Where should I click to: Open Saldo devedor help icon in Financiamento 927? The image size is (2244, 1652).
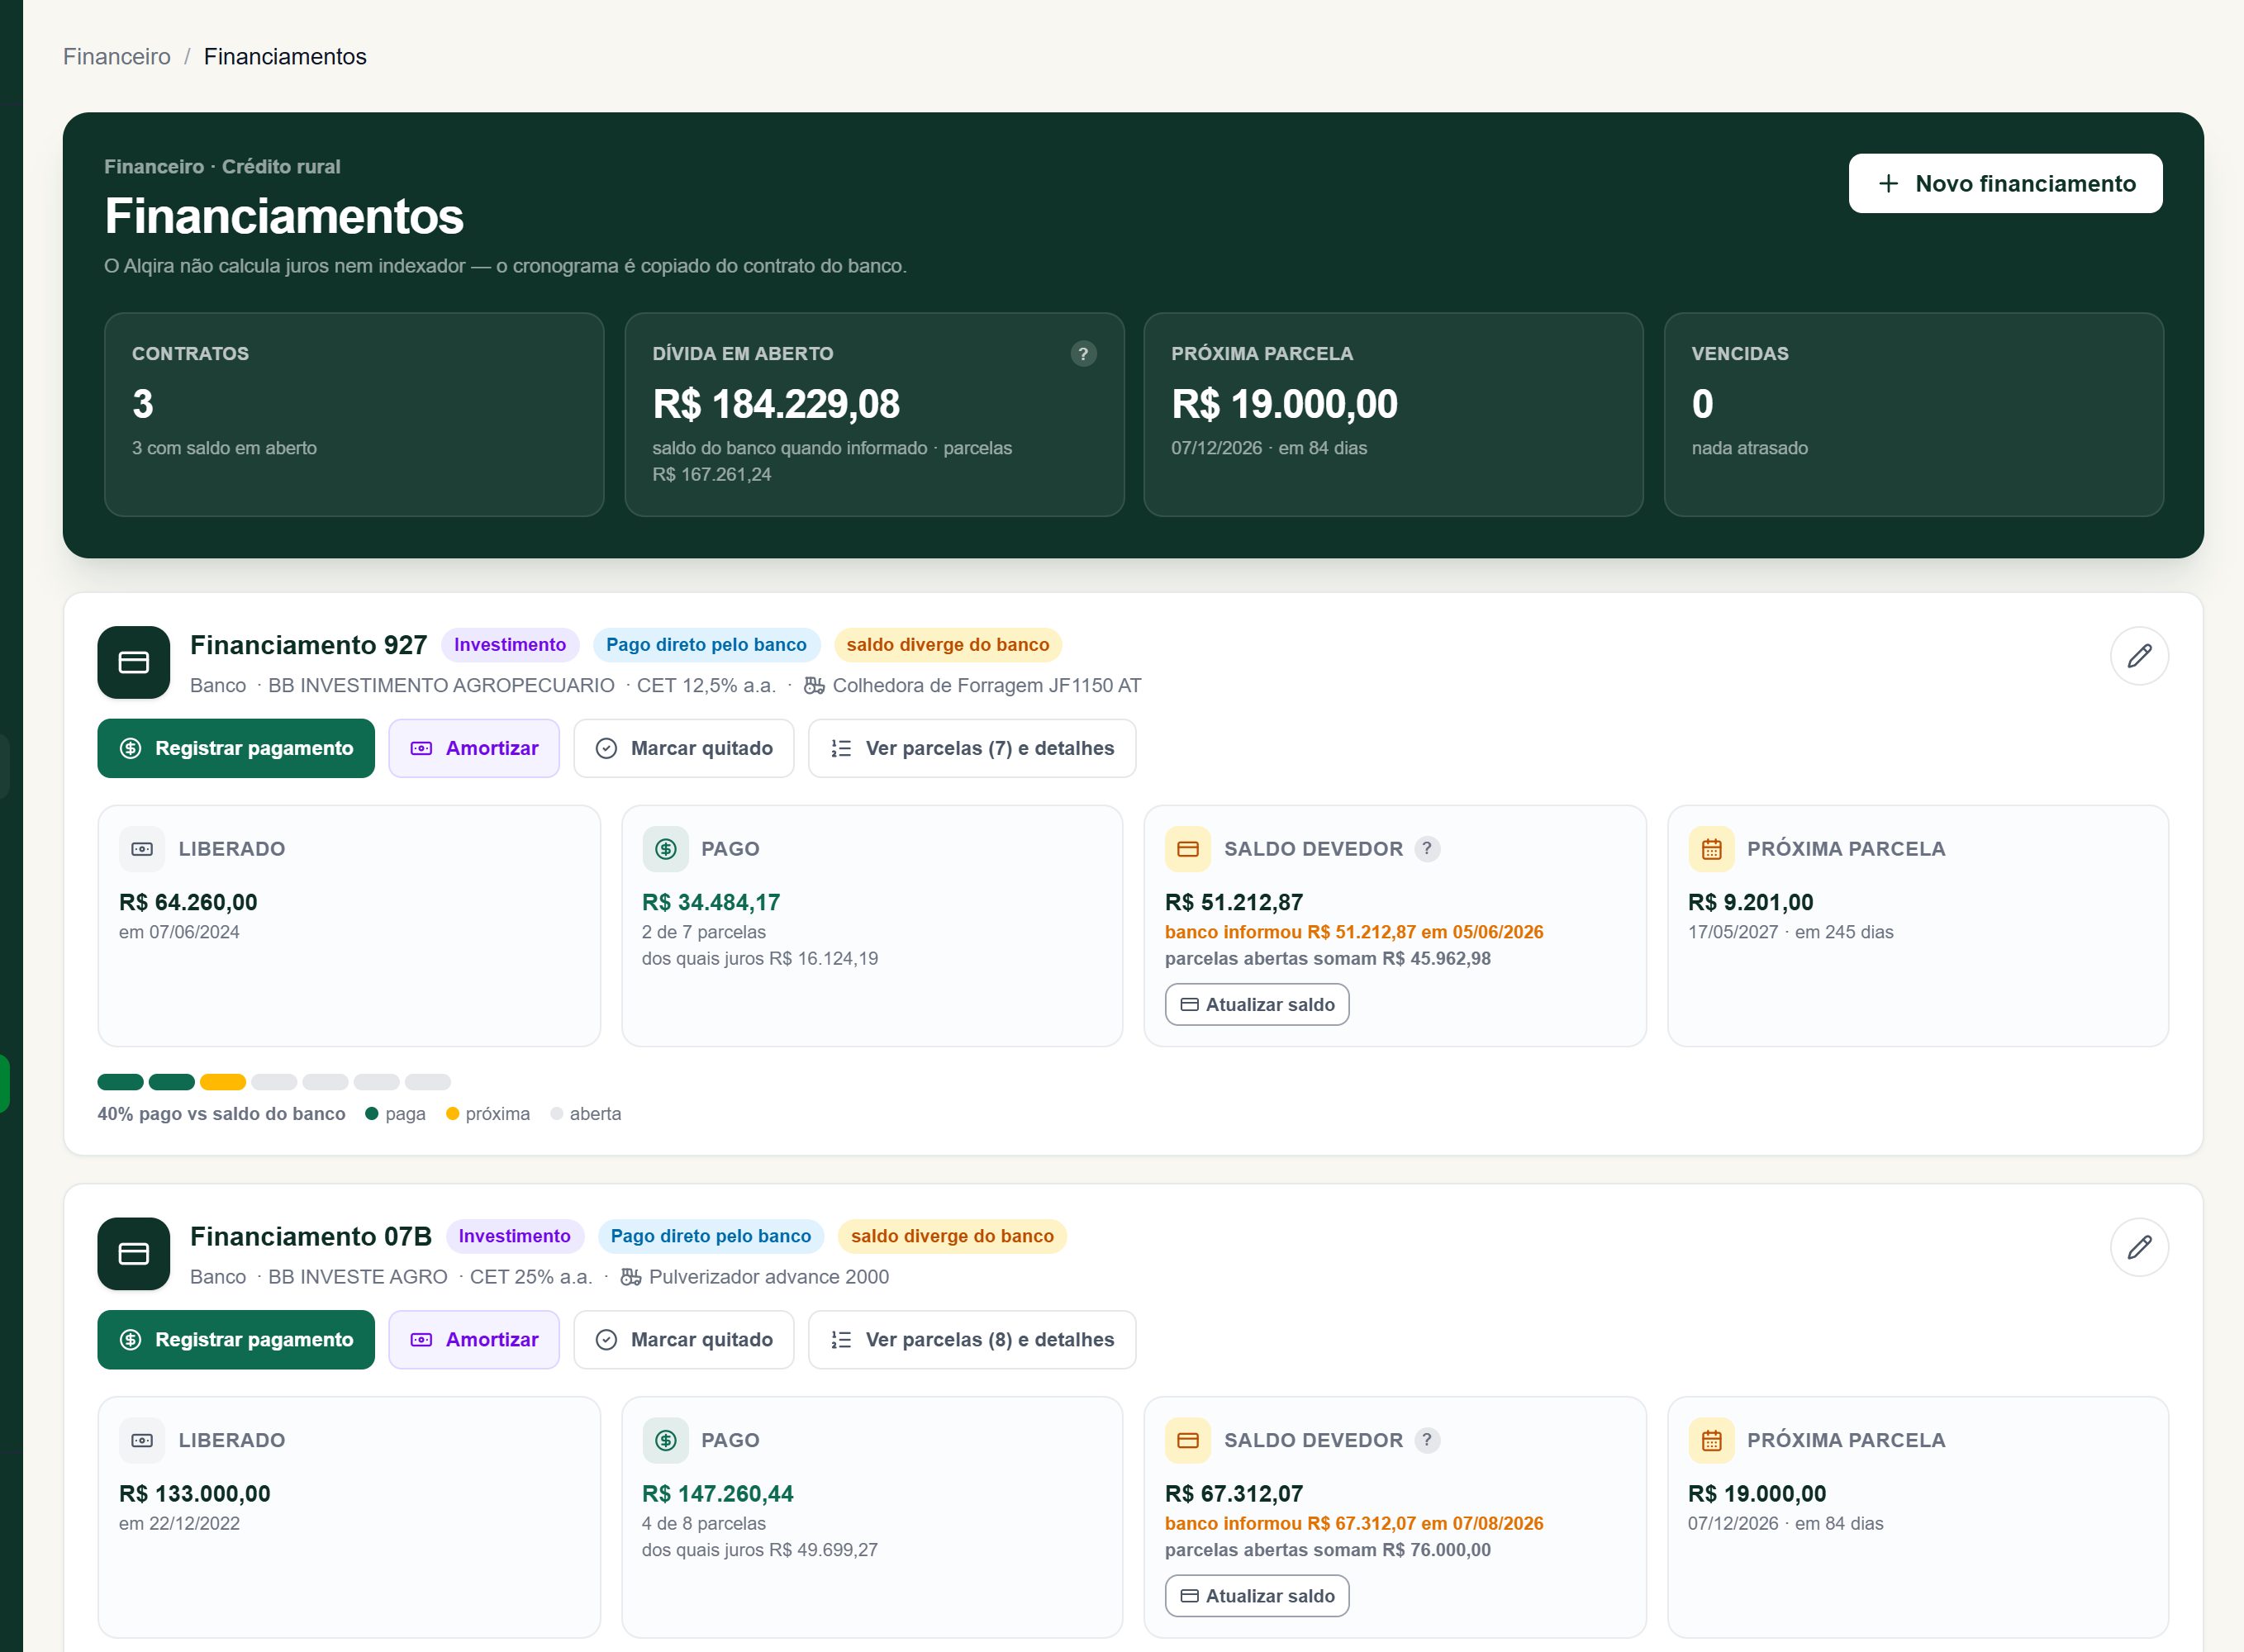point(1427,848)
